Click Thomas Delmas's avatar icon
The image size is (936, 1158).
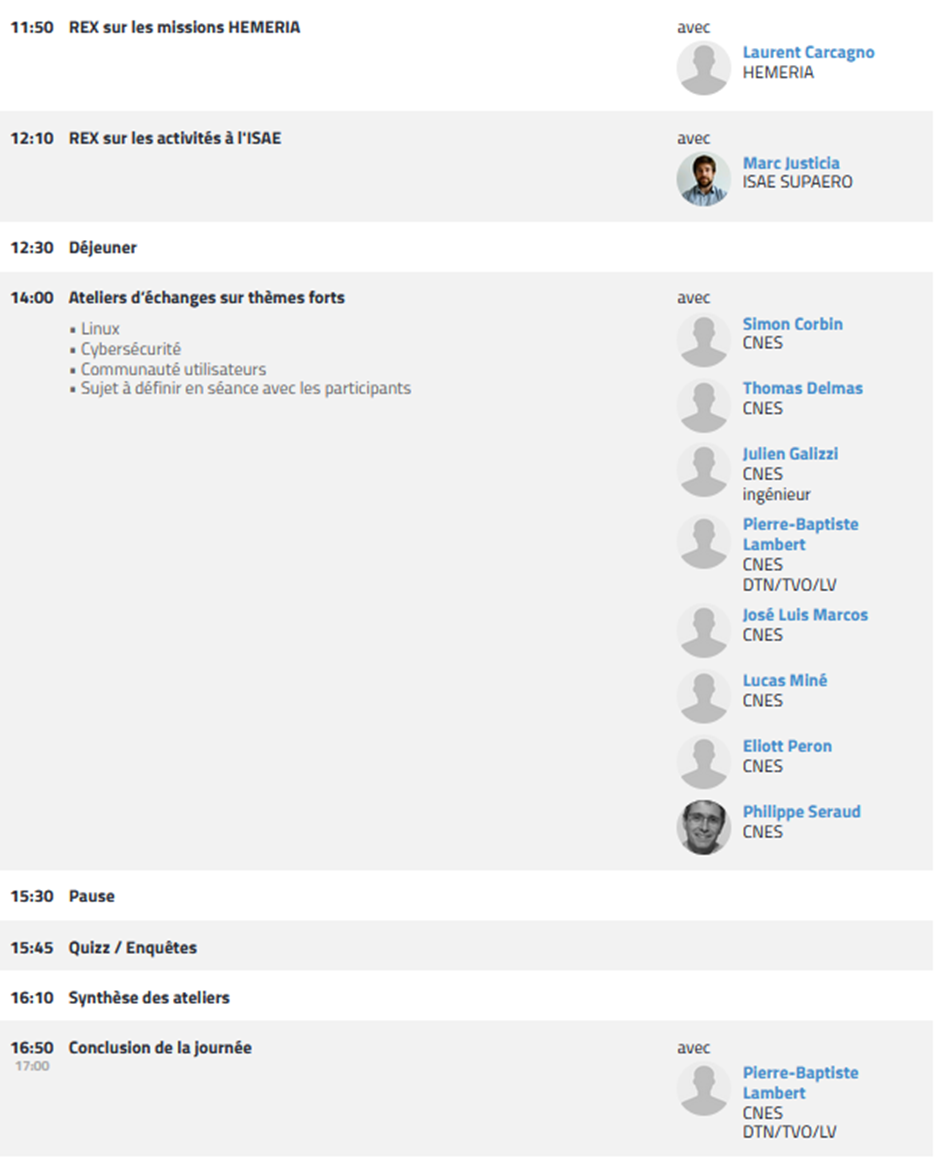(703, 405)
